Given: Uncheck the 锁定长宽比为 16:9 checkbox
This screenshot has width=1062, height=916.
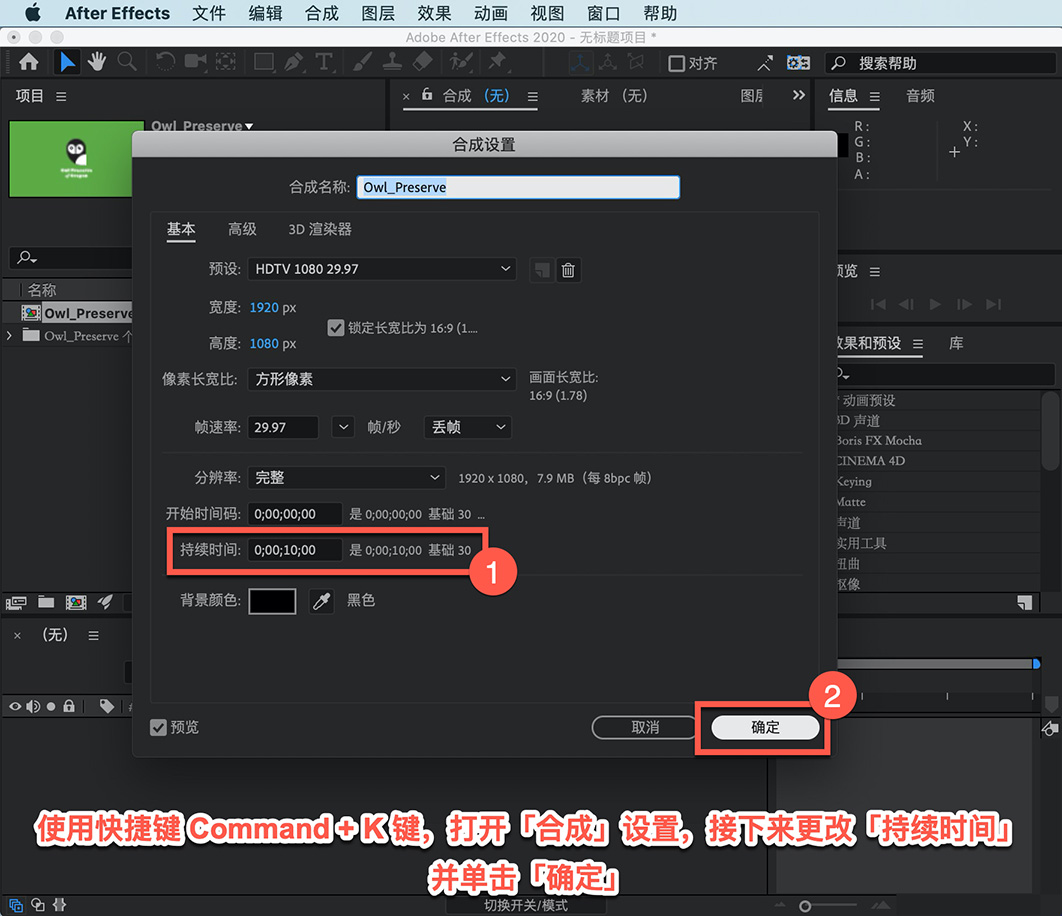Looking at the screenshot, I should 335,328.
